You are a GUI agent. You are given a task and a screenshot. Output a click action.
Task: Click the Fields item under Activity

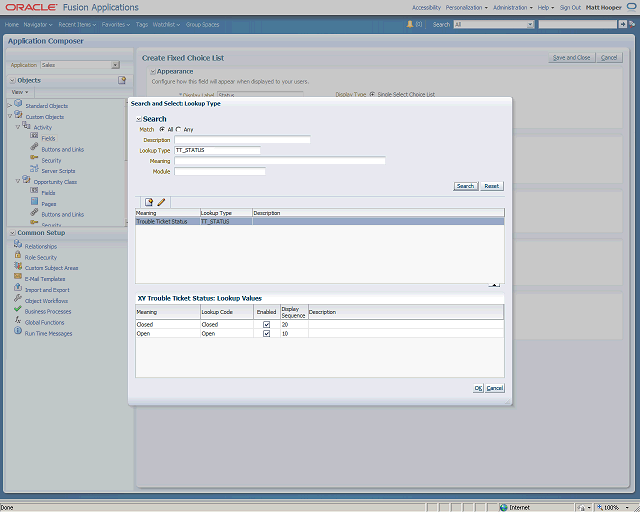[48, 138]
